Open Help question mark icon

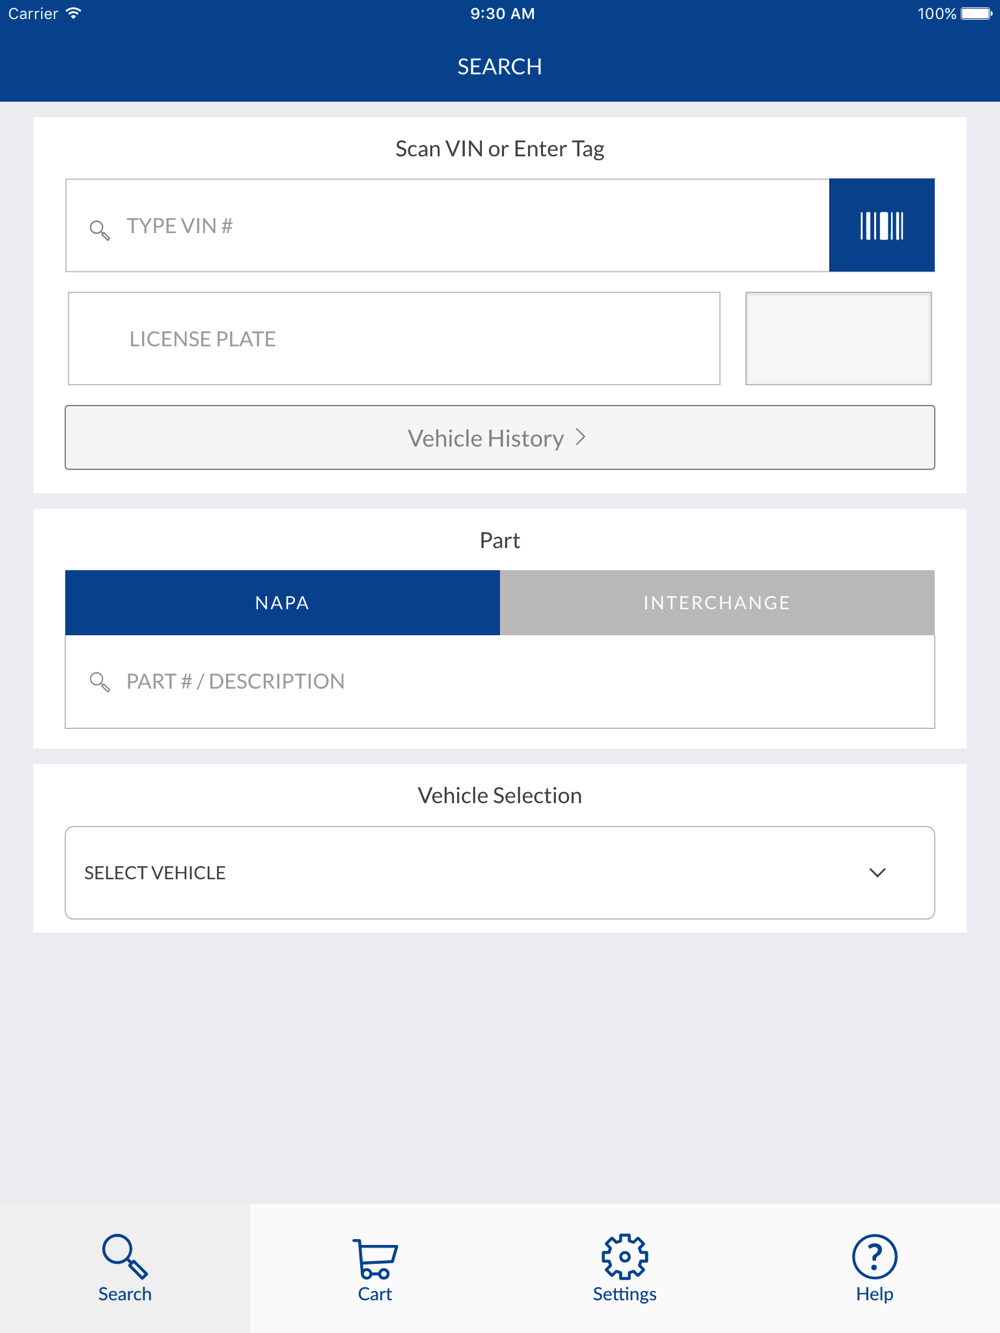point(875,1257)
